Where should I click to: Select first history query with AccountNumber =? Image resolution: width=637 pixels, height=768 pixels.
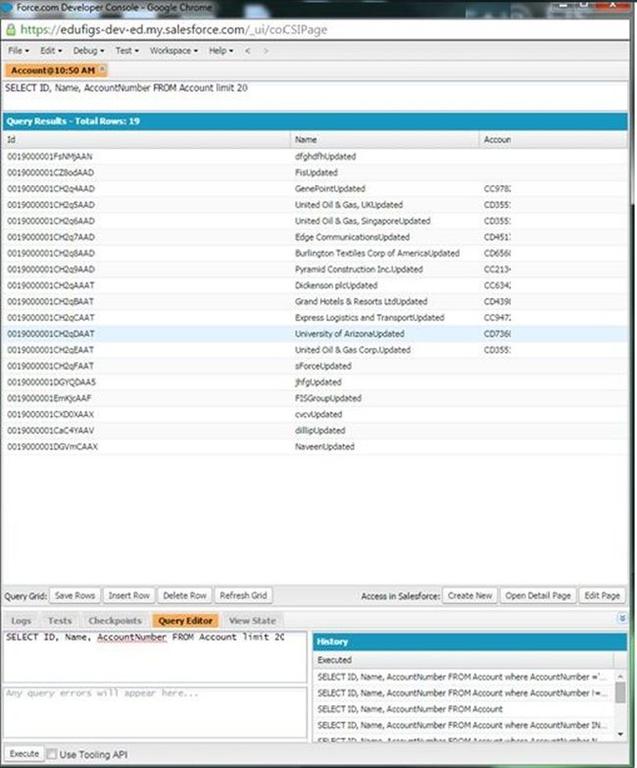tap(463, 676)
